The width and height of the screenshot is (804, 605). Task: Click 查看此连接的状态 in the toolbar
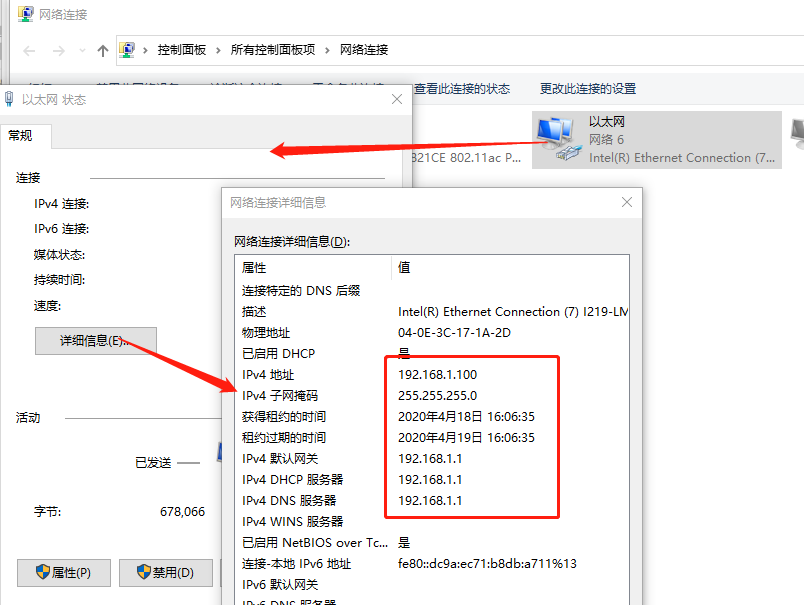tap(461, 88)
